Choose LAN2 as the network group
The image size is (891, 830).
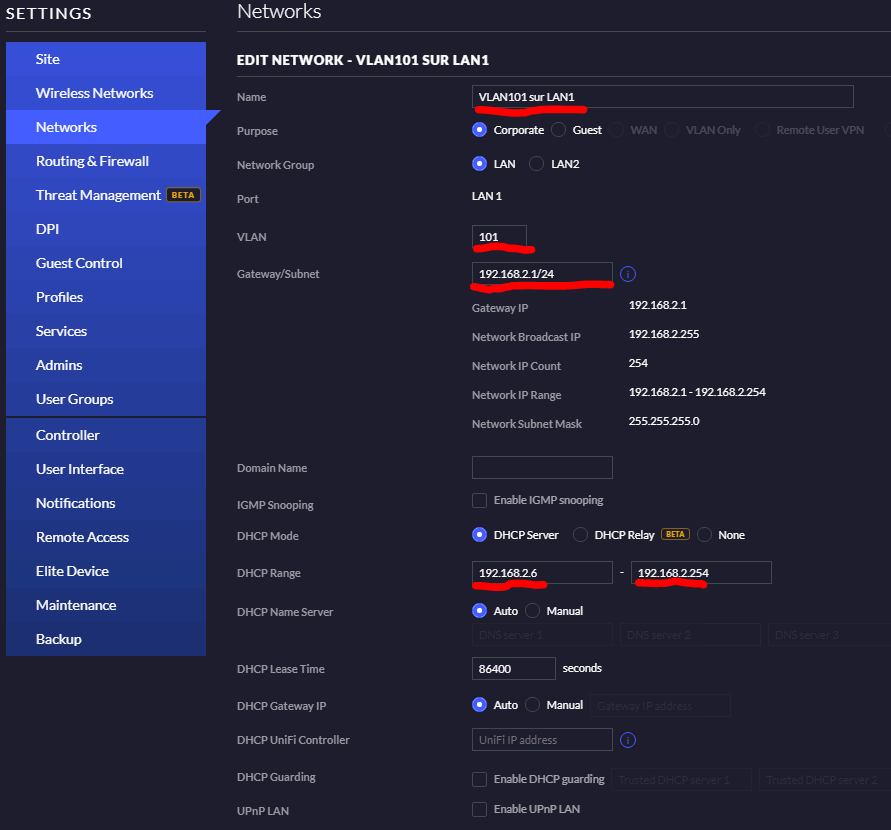536,164
